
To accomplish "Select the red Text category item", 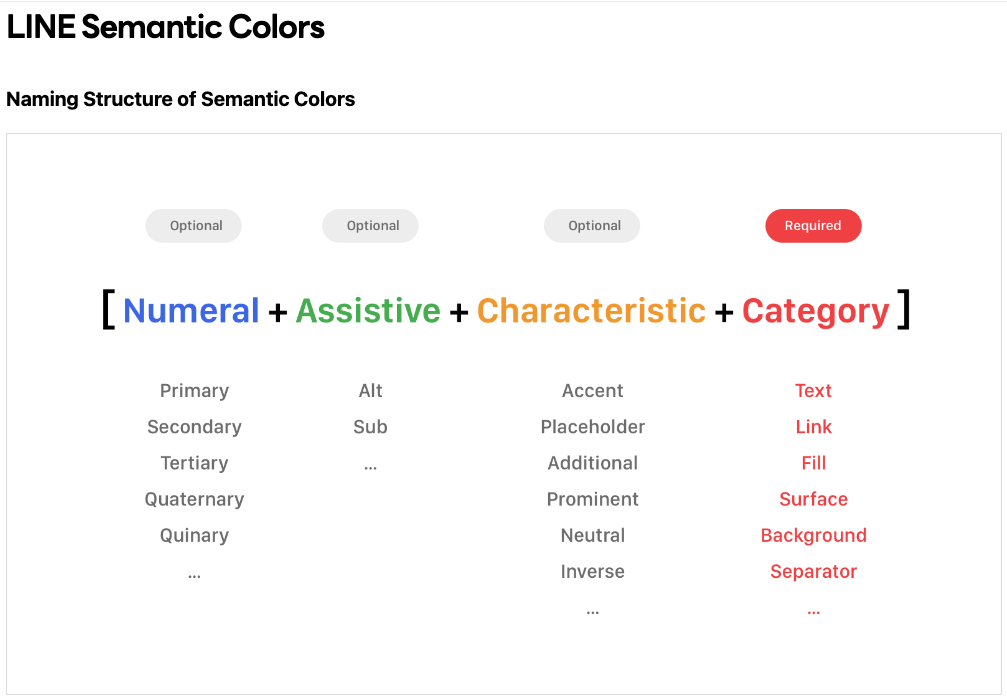I will pyautogui.click(x=813, y=391).
